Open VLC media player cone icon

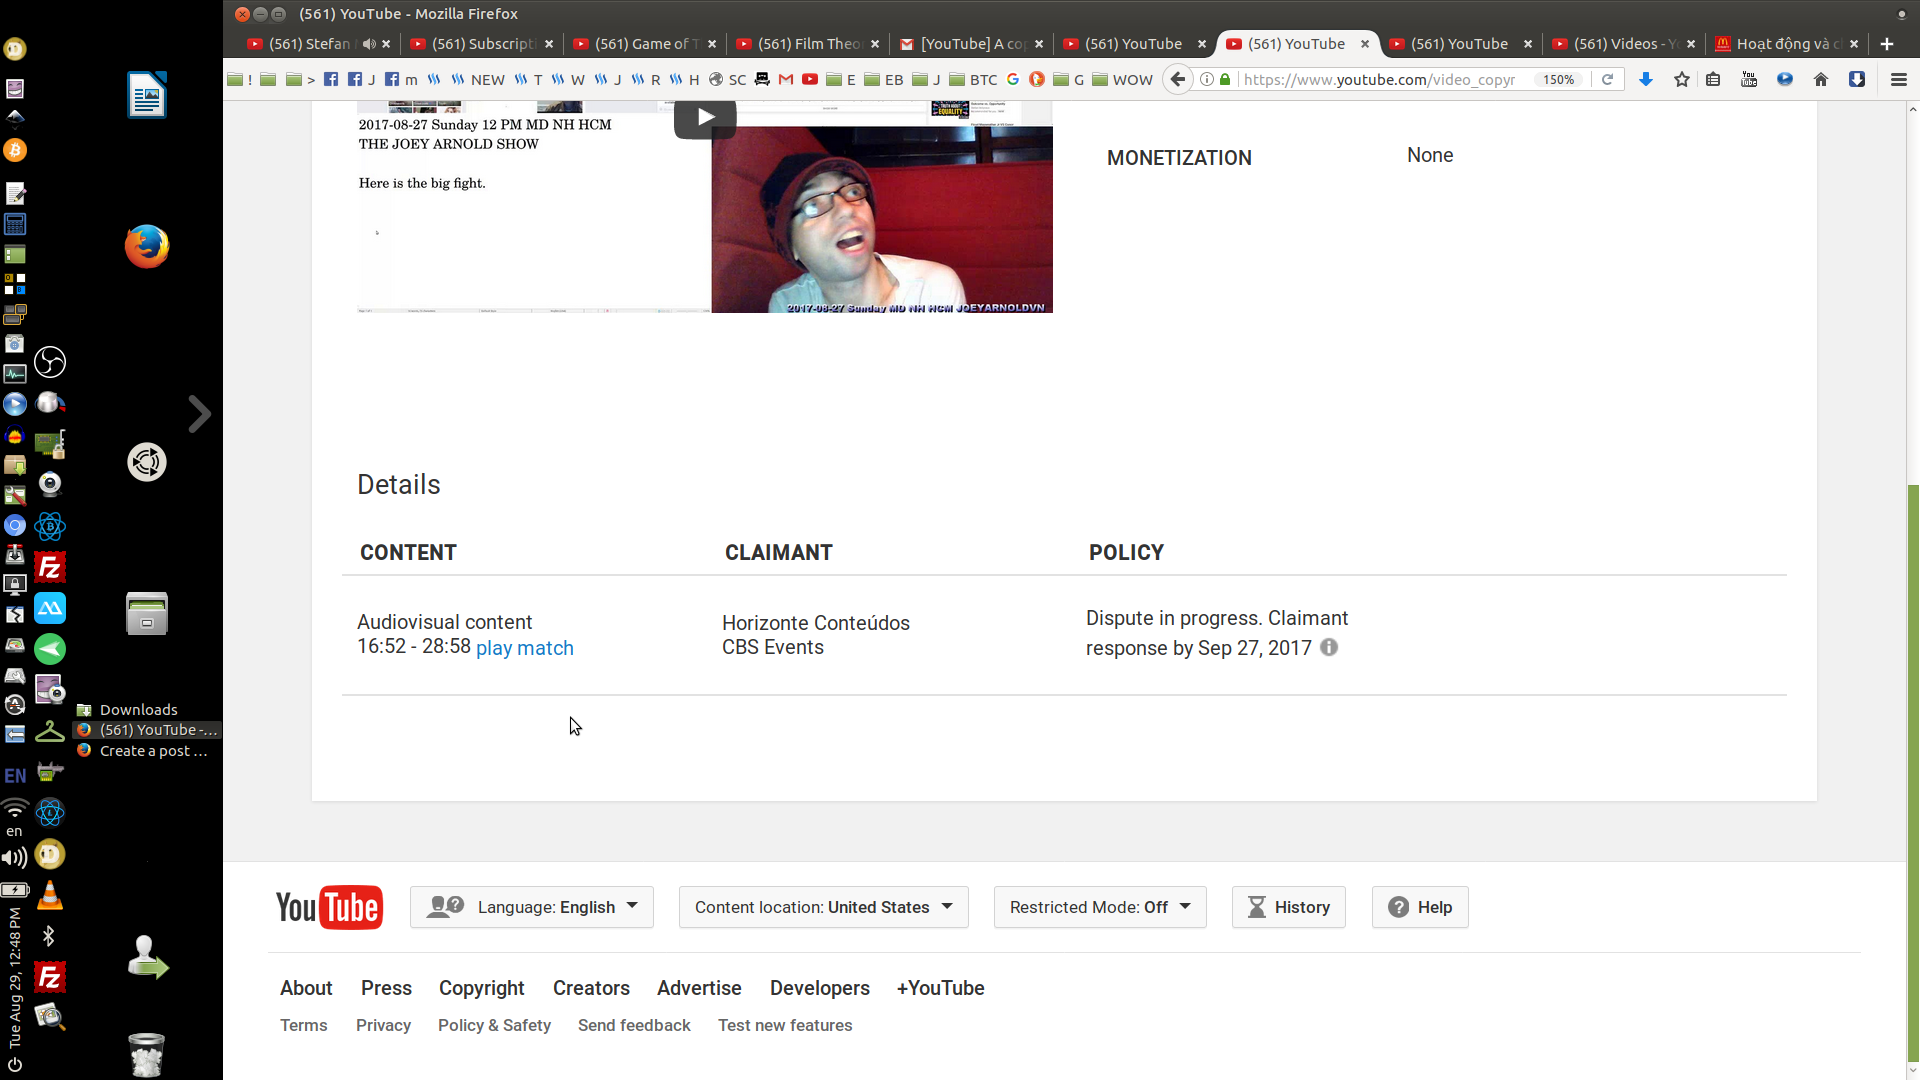coord(50,895)
